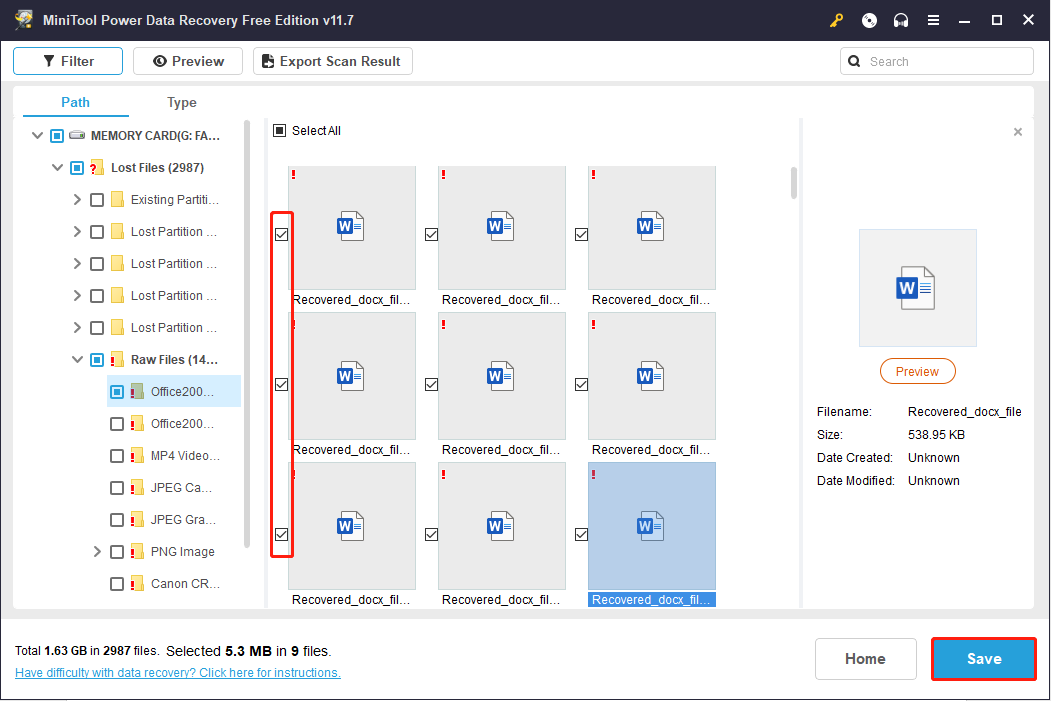
Task: Expand the Existing Partition folder
Action: (x=77, y=200)
